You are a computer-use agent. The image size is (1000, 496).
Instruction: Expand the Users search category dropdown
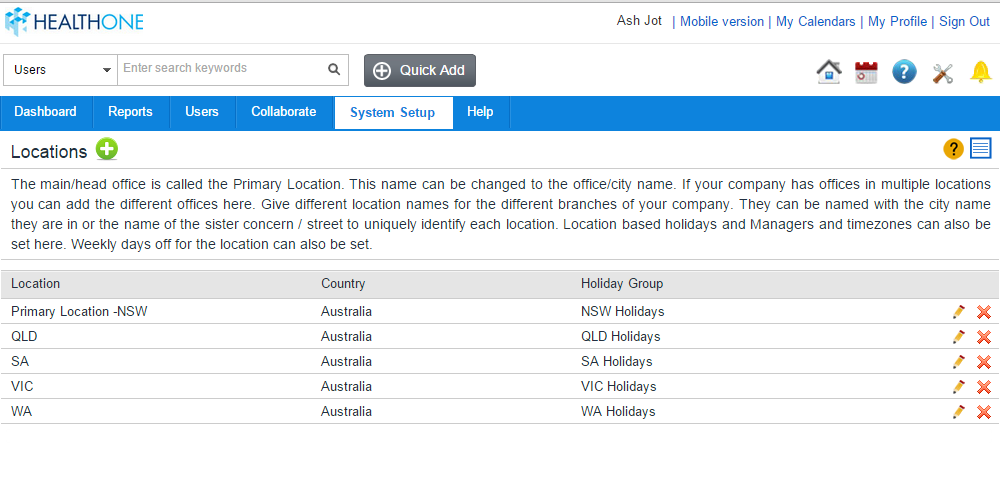coord(60,70)
